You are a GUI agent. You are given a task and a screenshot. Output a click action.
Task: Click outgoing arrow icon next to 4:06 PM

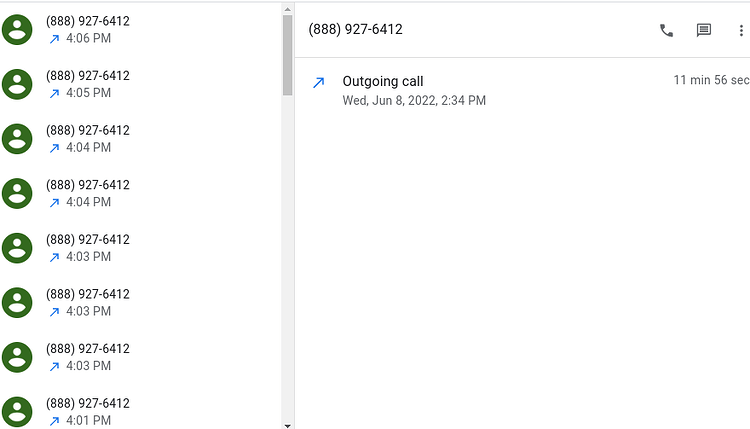[55, 39]
